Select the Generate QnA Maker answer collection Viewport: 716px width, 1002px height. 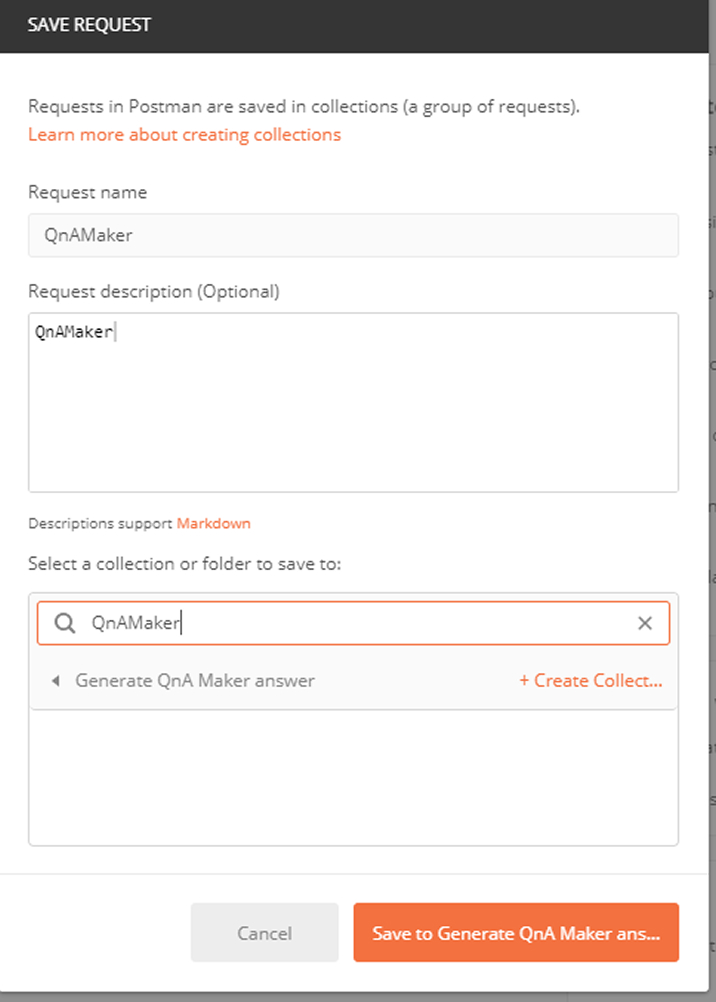(195, 681)
